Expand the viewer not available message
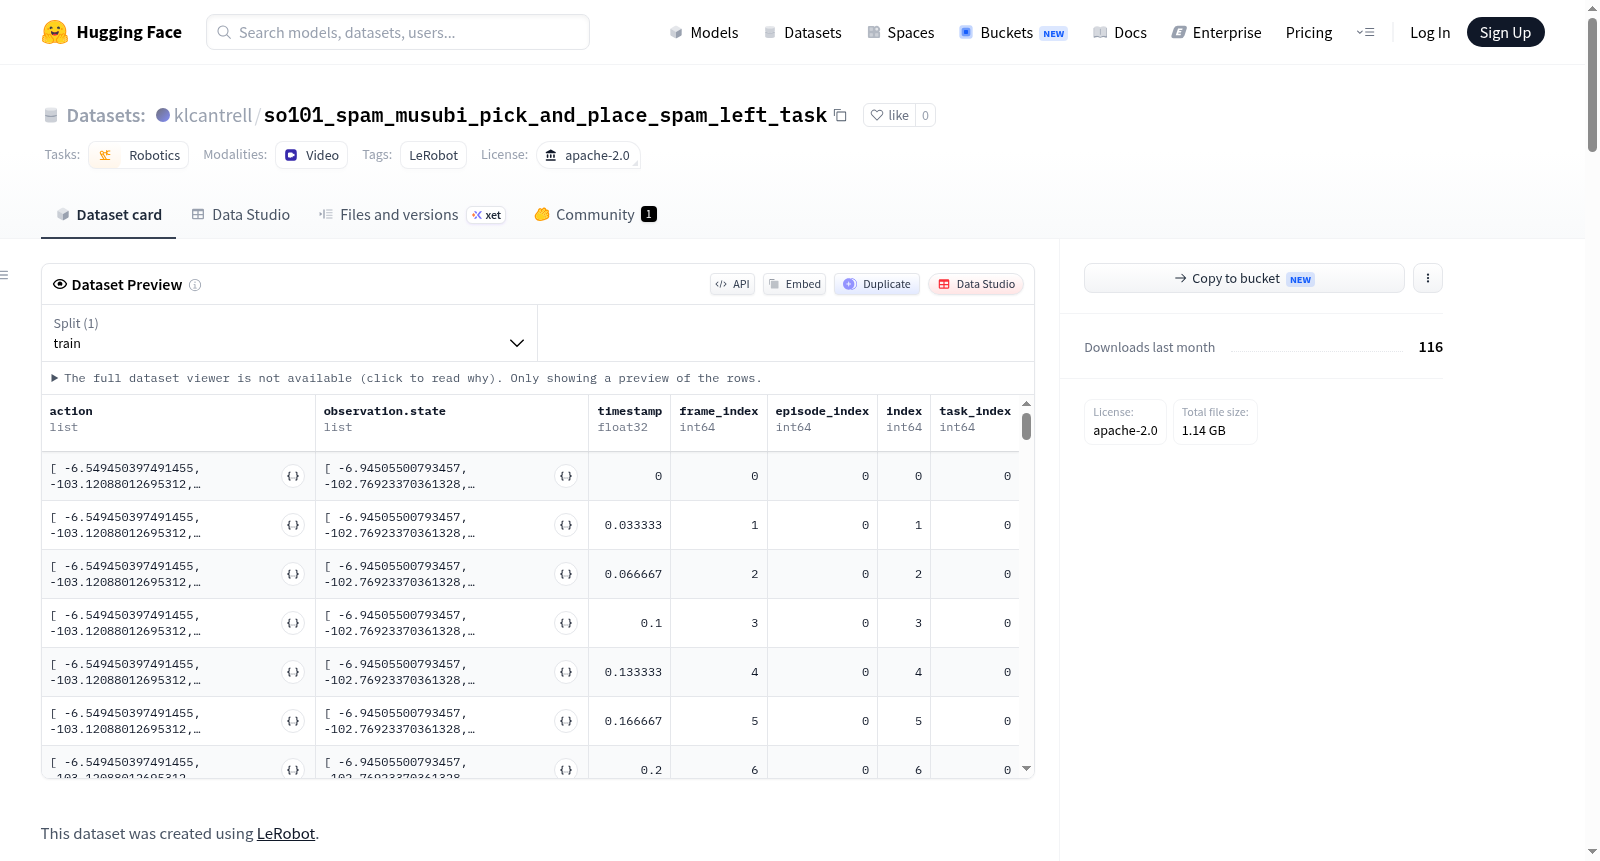The width and height of the screenshot is (1600, 861). [406, 378]
